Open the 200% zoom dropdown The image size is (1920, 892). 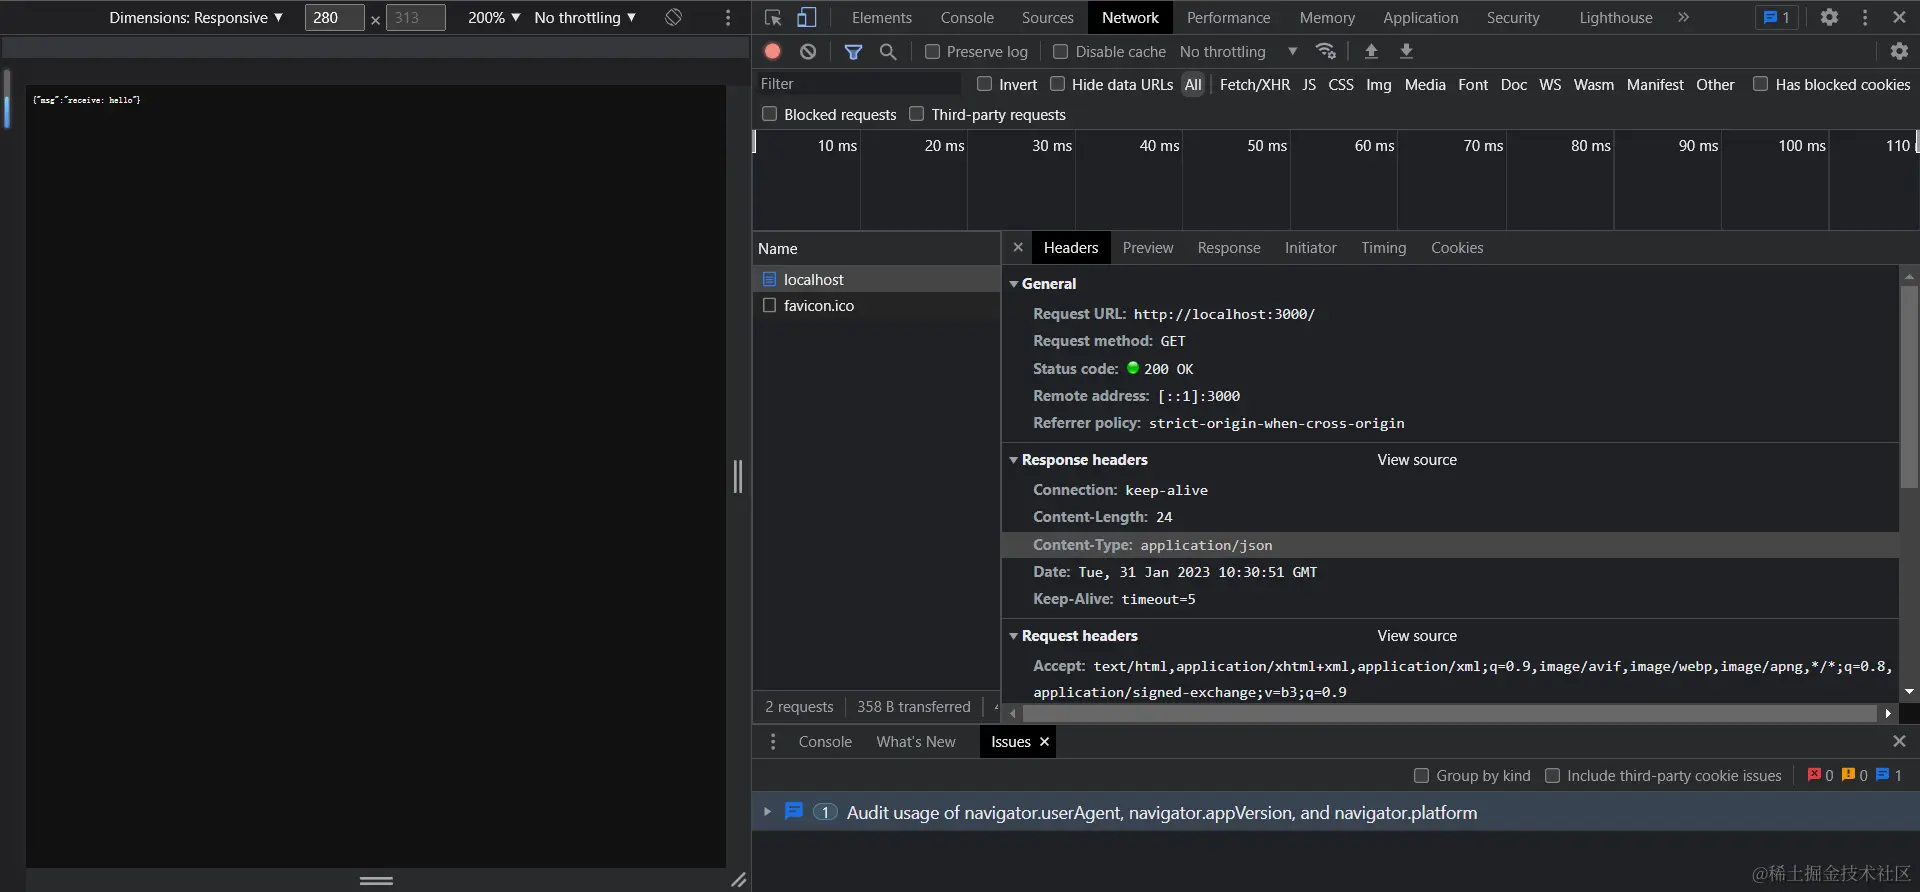[x=494, y=17]
